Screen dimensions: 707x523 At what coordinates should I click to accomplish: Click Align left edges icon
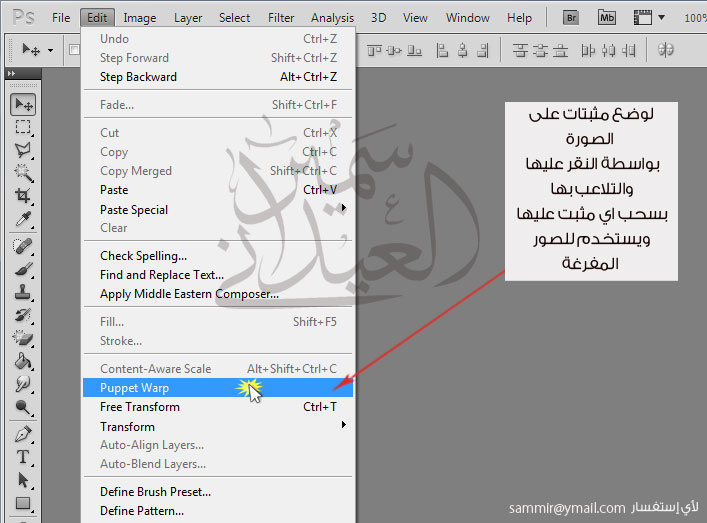tap(442, 50)
